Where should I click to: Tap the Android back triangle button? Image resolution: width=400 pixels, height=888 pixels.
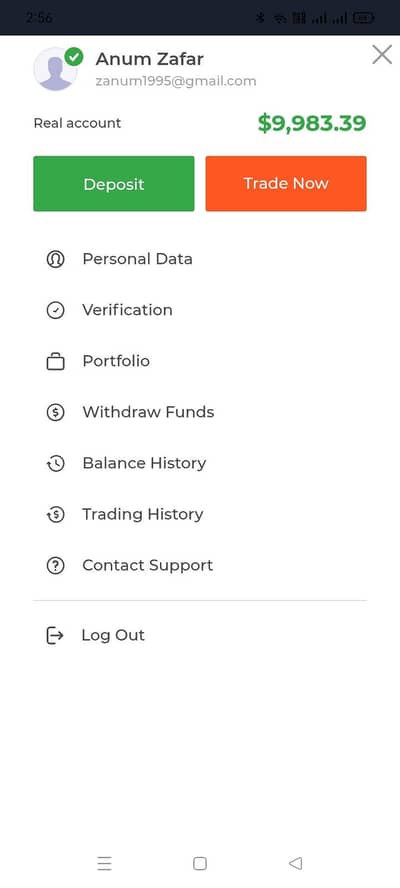click(x=295, y=863)
